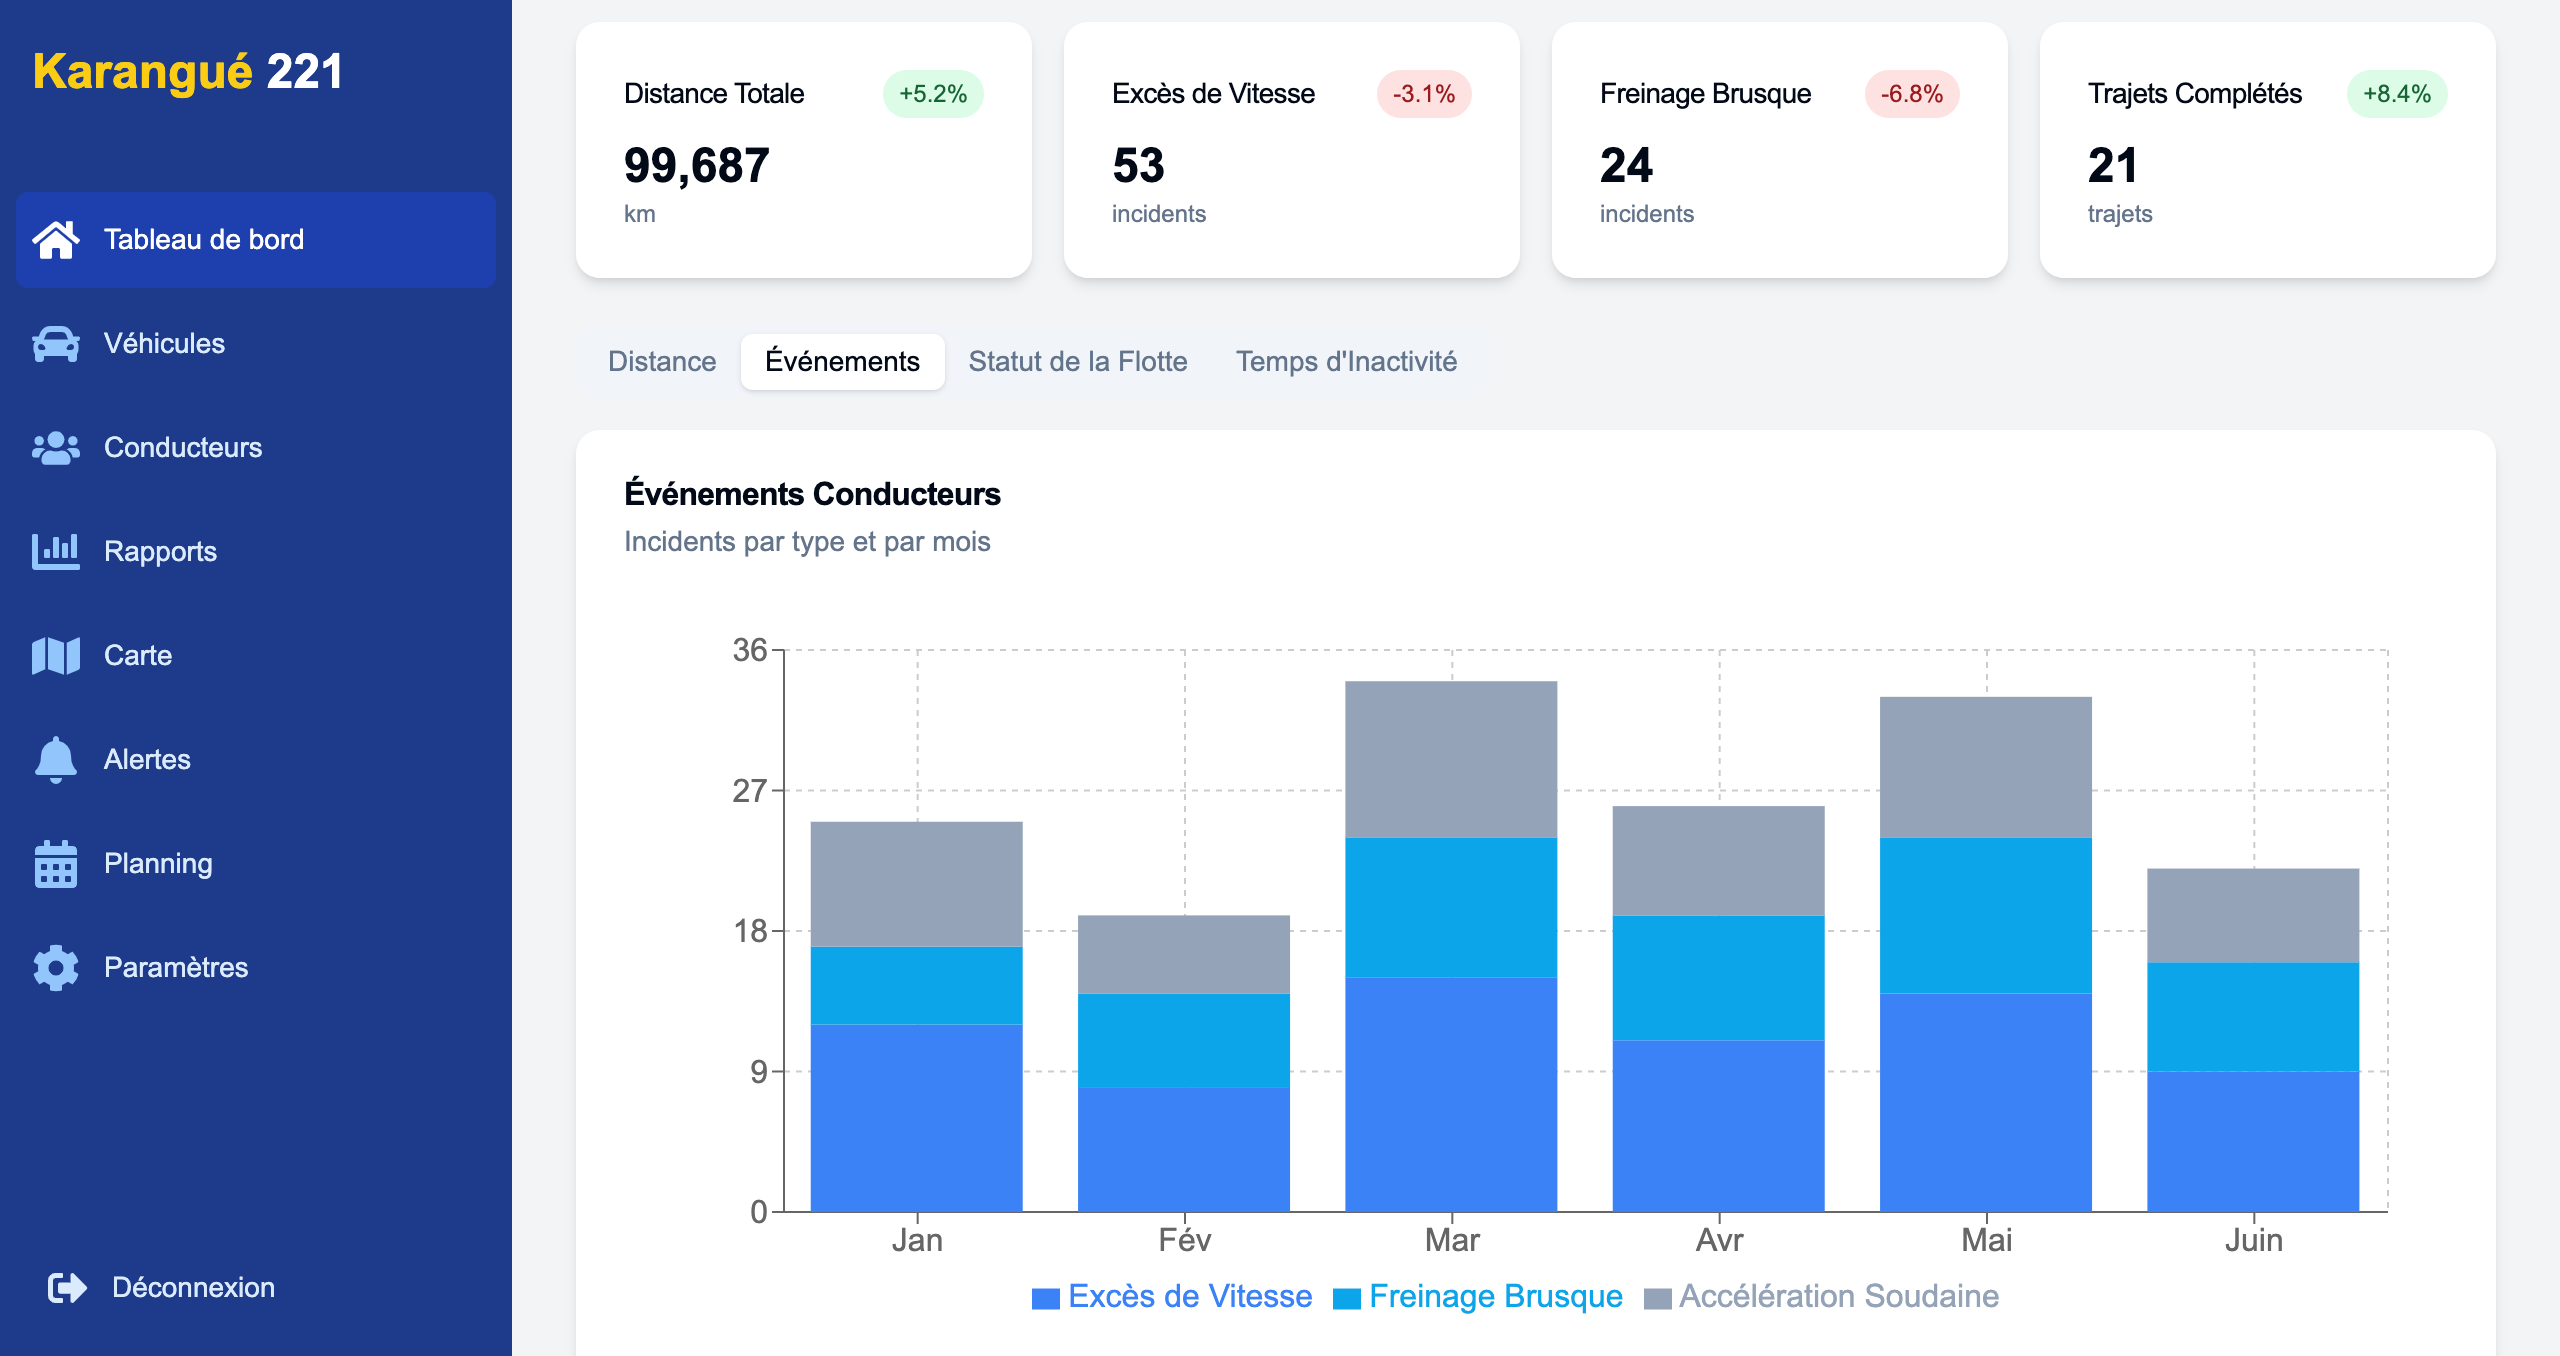This screenshot has width=2560, height=1356.
Task: Click the Excès de Vitesse stat card title
Action: 1213,94
